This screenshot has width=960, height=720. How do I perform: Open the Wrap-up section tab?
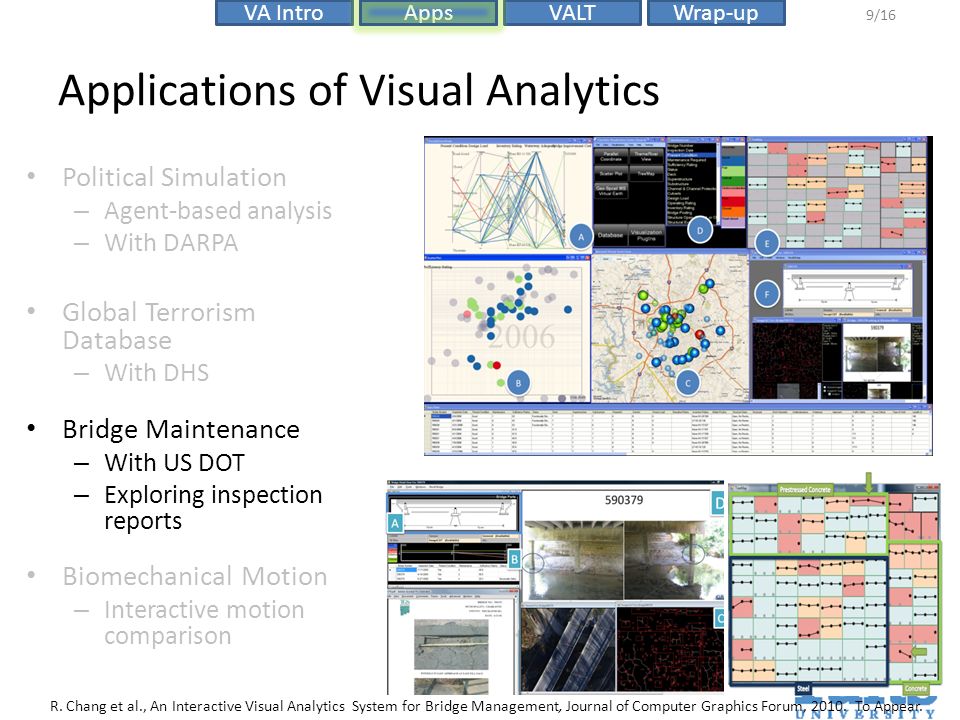(716, 12)
